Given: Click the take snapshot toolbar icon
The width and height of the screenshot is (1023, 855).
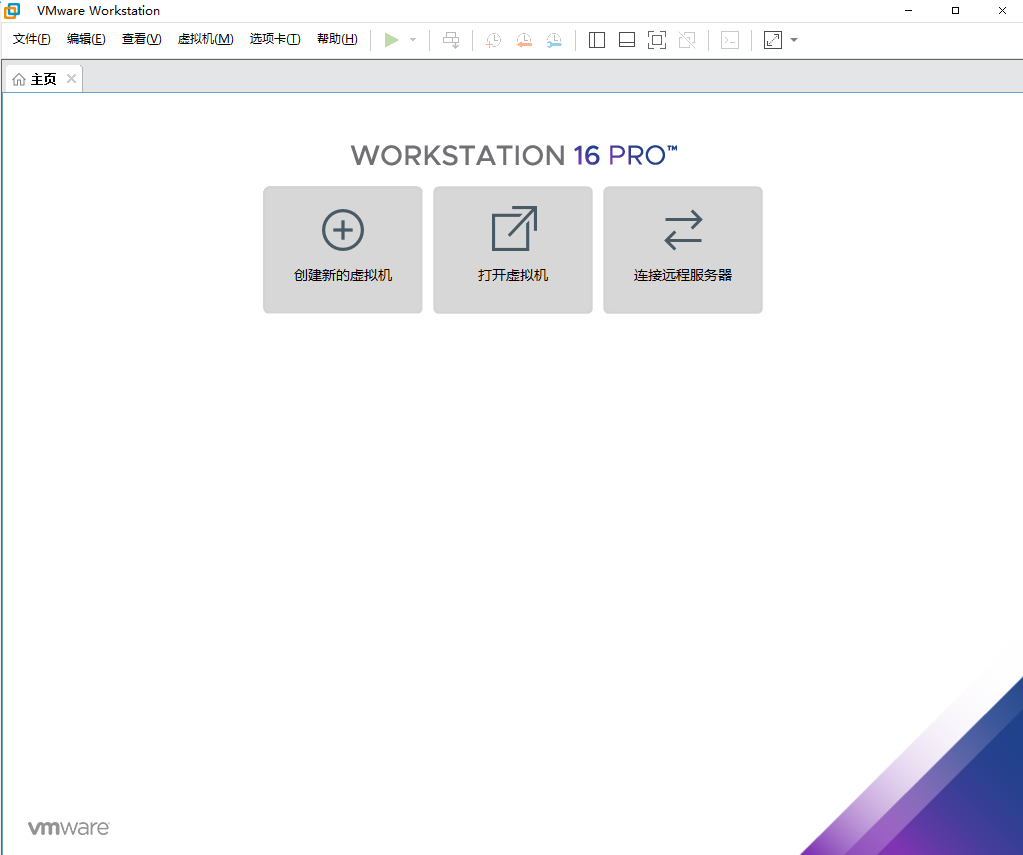Looking at the screenshot, I should click(x=493, y=40).
